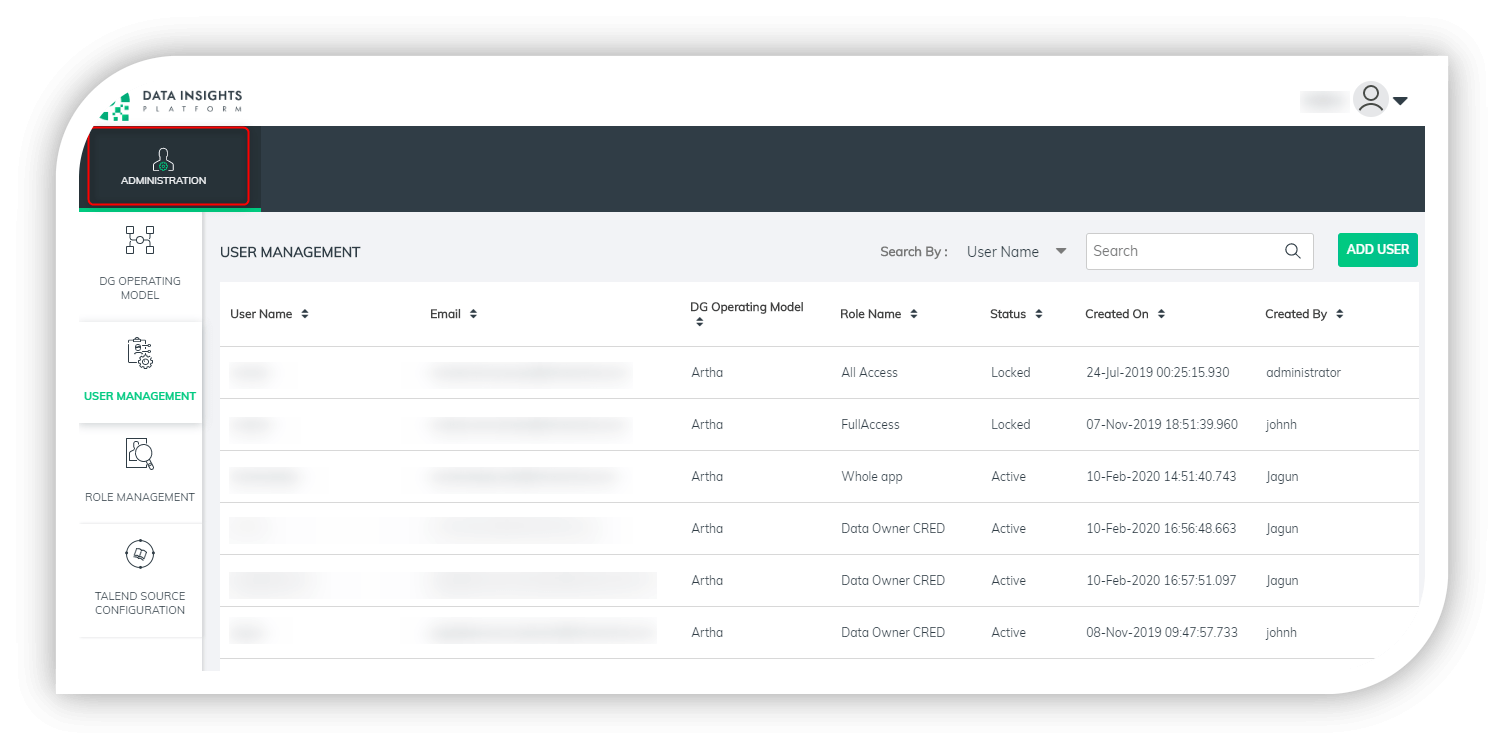
Task: Sort by Created By column
Action: pyautogui.click(x=1339, y=314)
